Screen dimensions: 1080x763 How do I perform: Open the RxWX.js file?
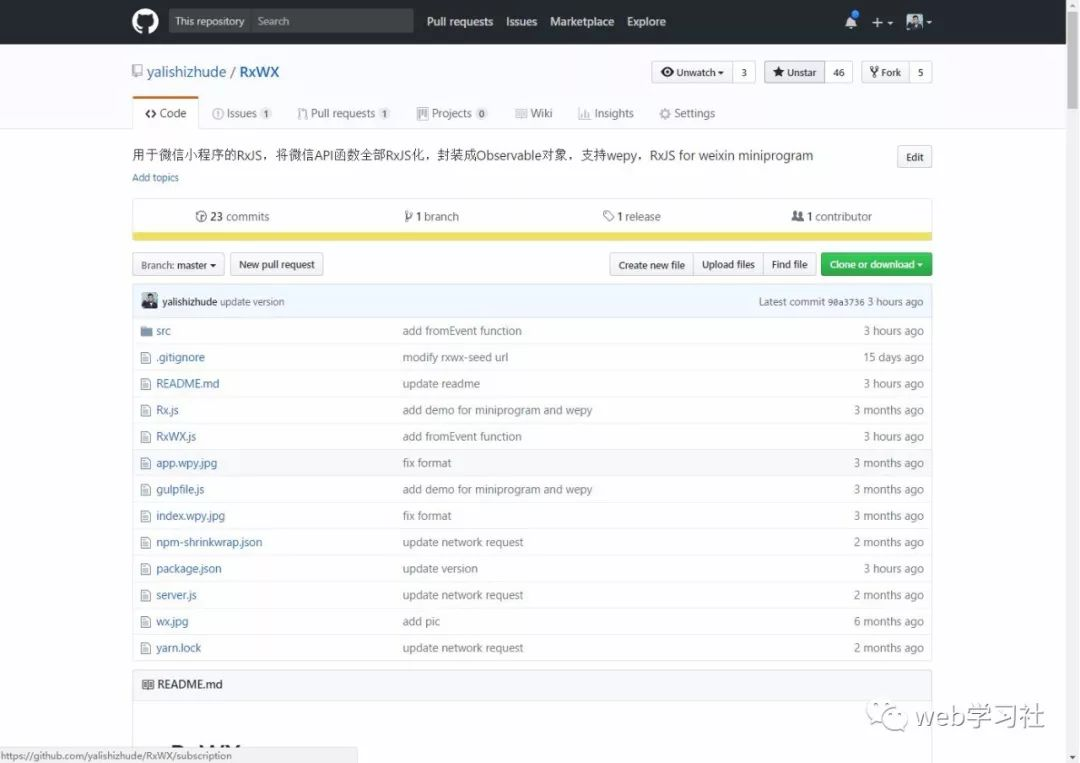(176, 437)
